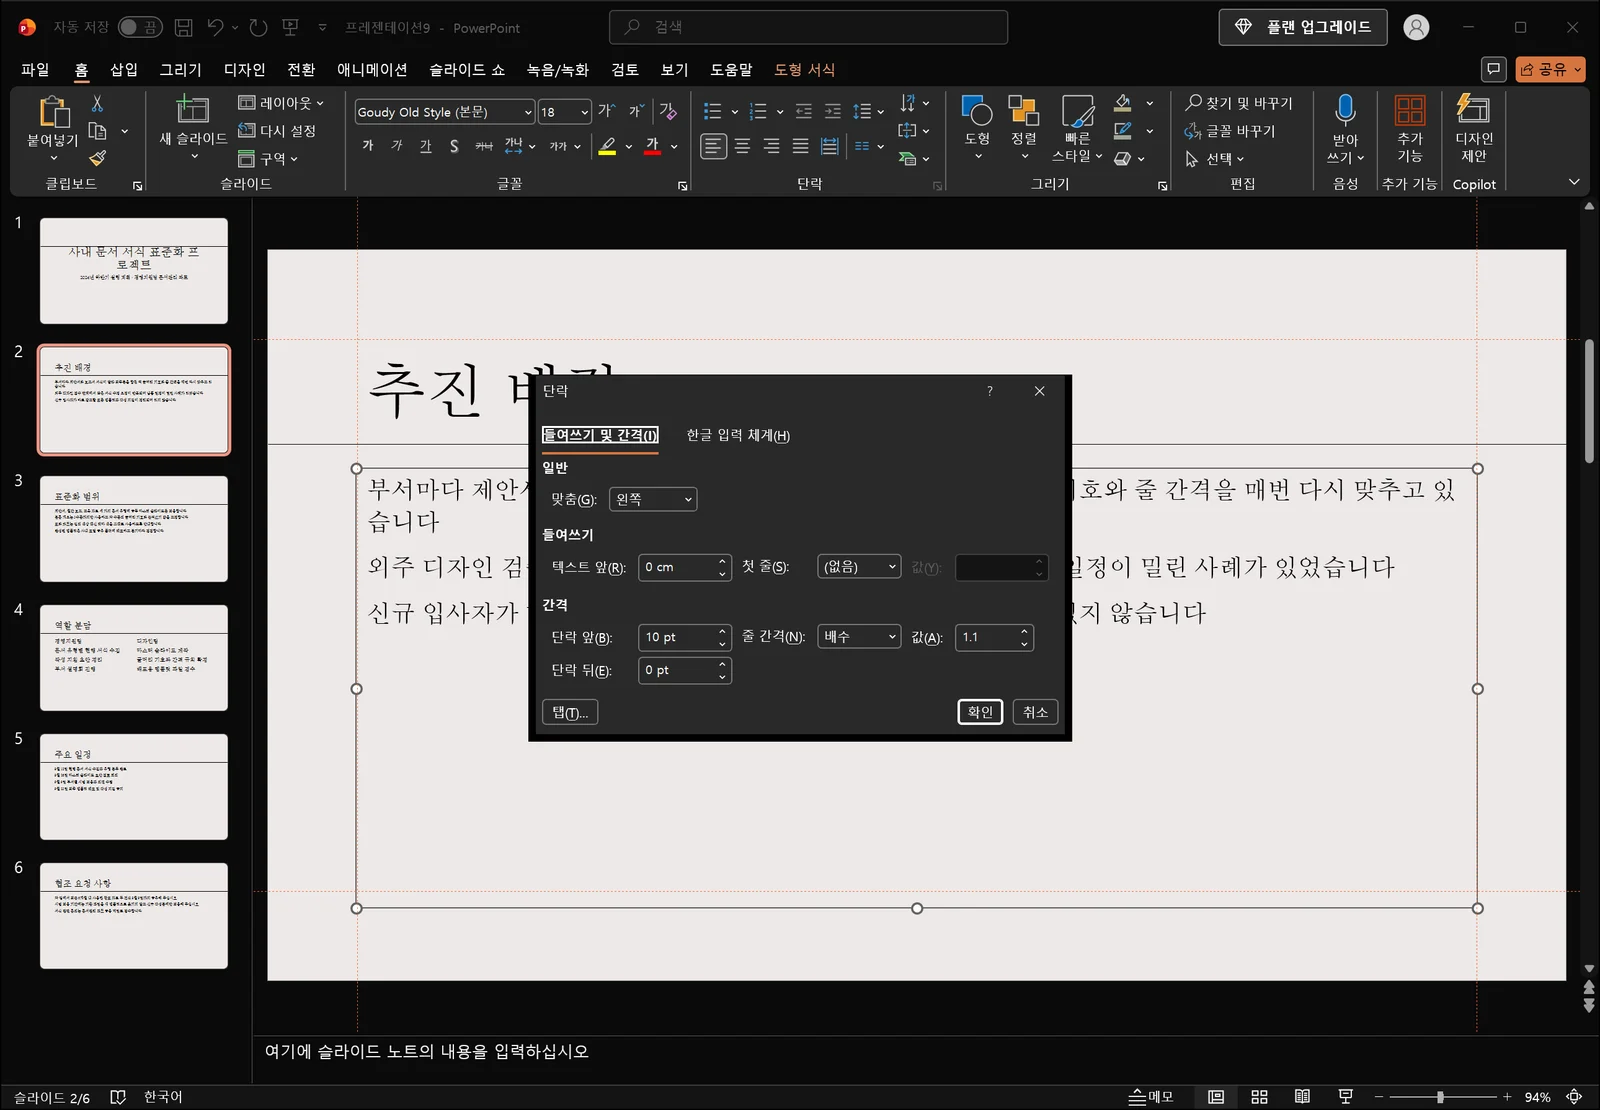Click the Undo arrow icon

coord(215,27)
